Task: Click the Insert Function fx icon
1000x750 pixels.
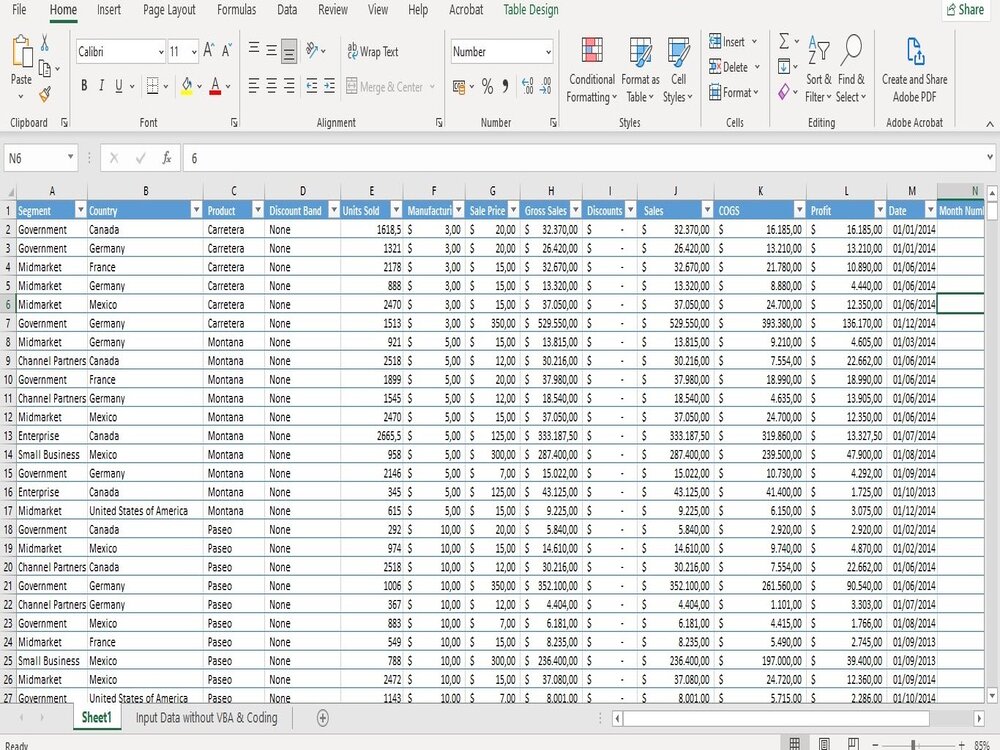Action: (166, 158)
